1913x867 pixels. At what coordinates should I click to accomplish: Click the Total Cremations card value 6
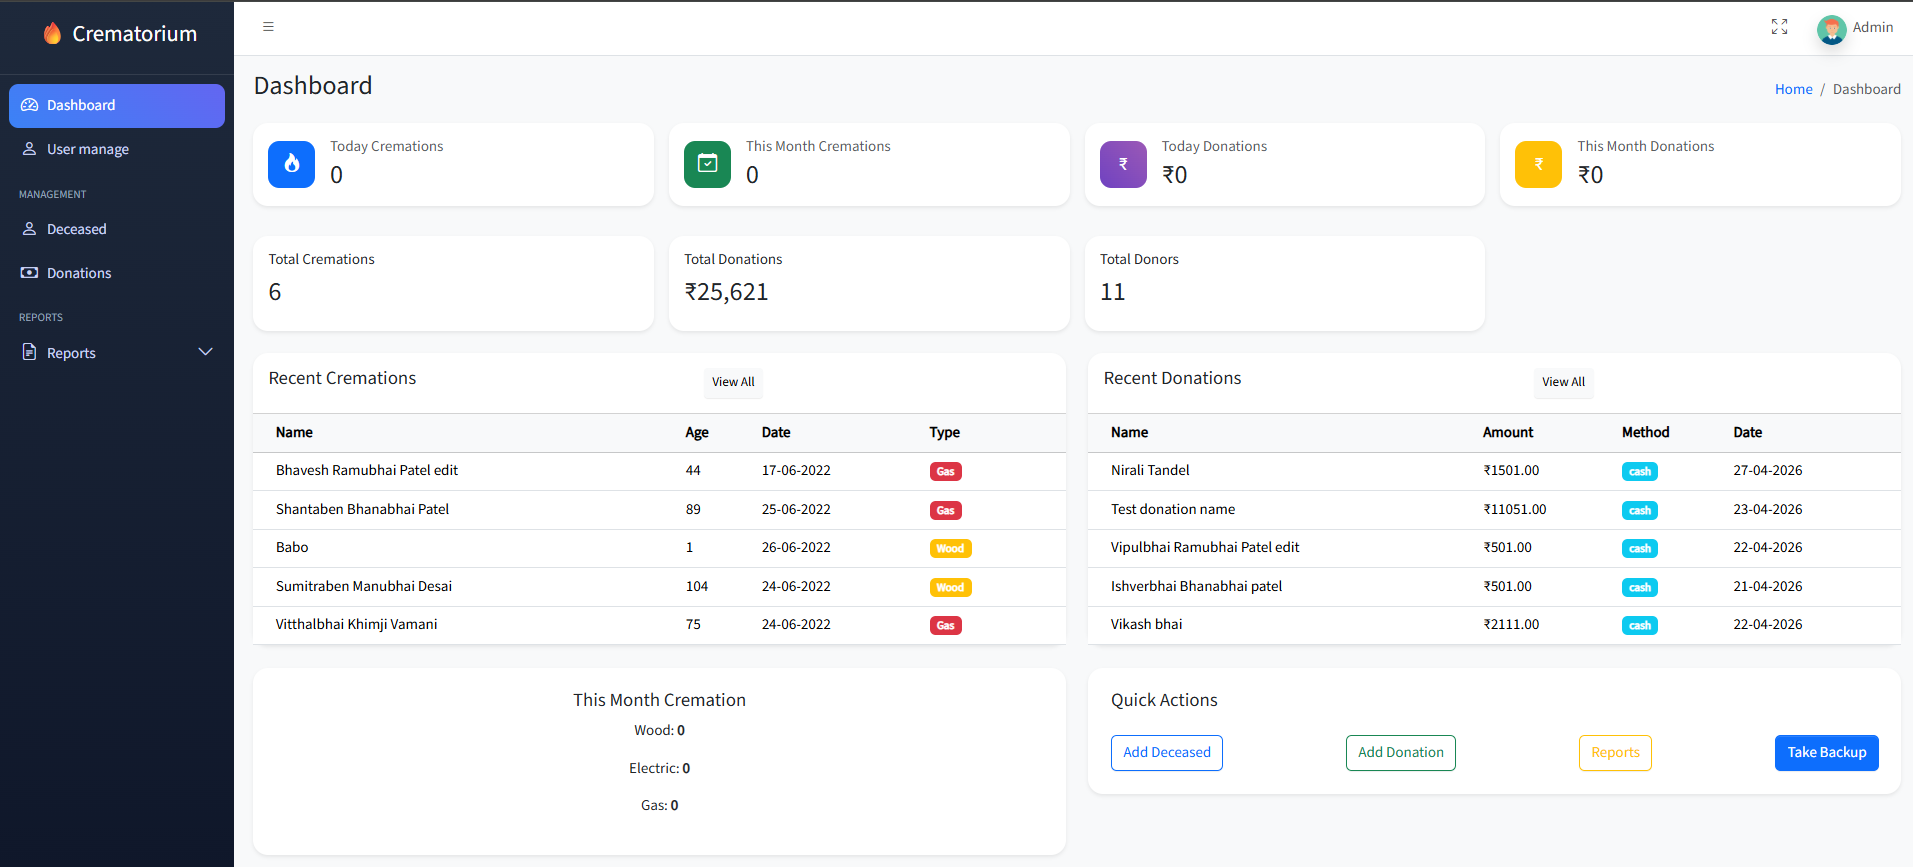pyautogui.click(x=275, y=292)
